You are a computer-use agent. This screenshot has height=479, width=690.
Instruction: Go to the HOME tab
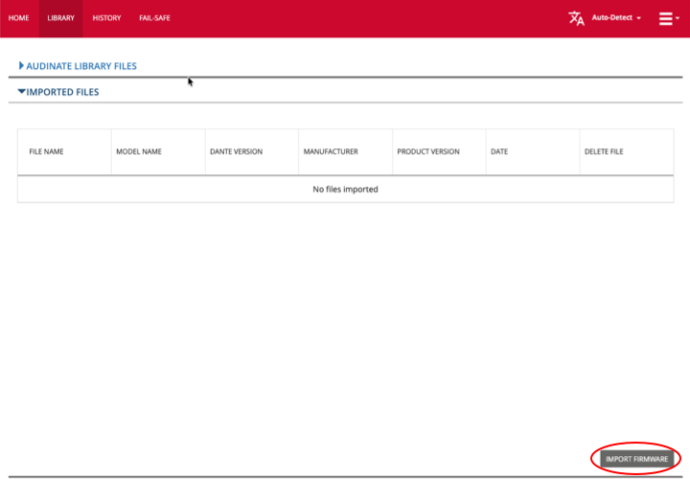coord(18,18)
